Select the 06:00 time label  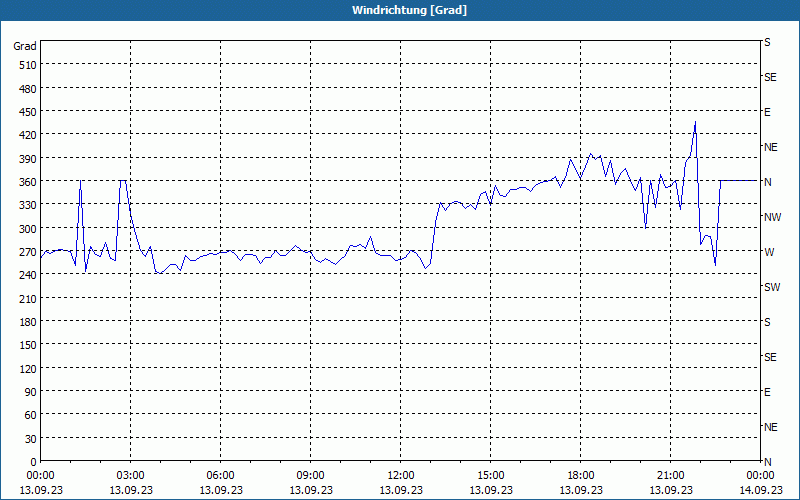[220, 476]
